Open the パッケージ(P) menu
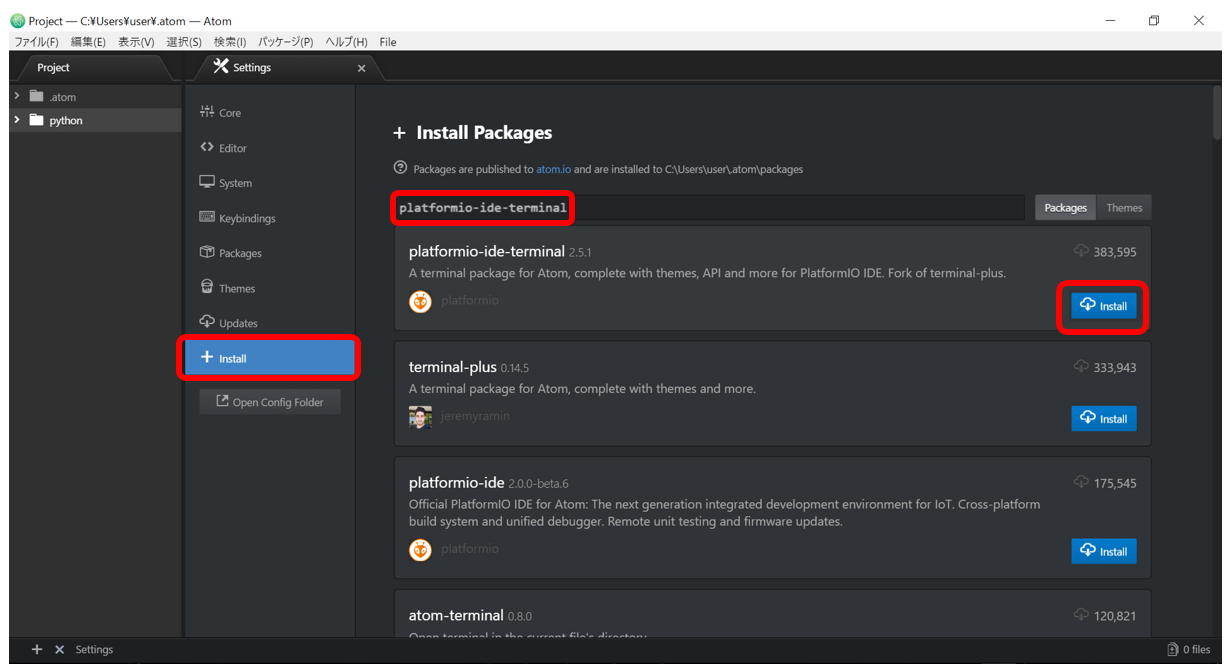Viewport: 1232px width, 671px height. [x=285, y=42]
